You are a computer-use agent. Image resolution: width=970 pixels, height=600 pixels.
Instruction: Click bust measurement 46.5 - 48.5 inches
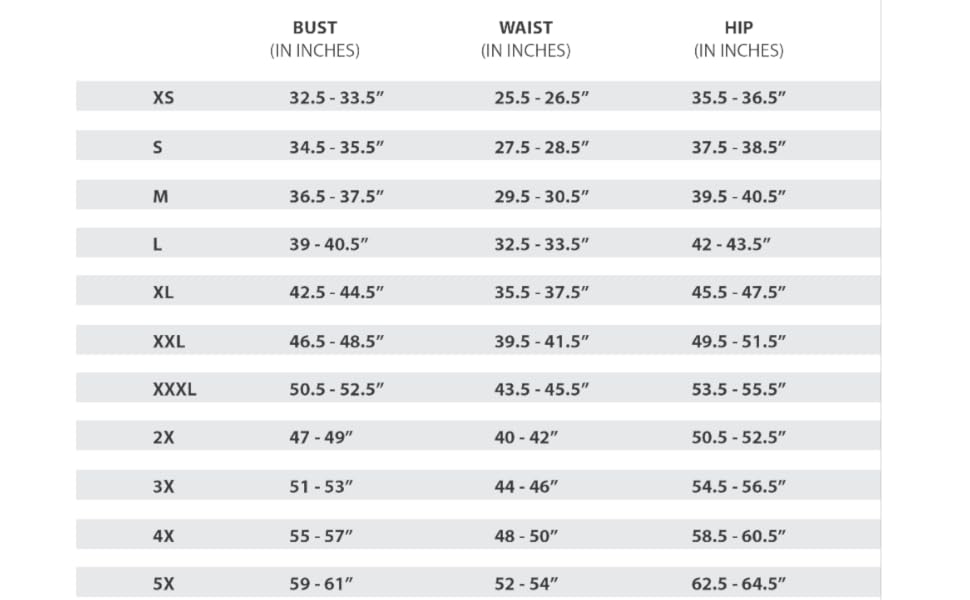click(x=337, y=341)
